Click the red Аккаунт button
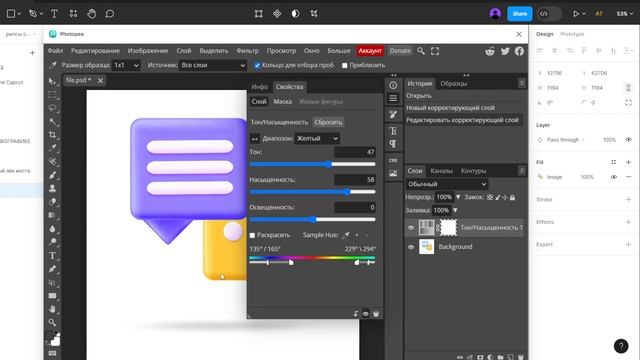This screenshot has height=360, width=640. pyautogui.click(x=370, y=51)
